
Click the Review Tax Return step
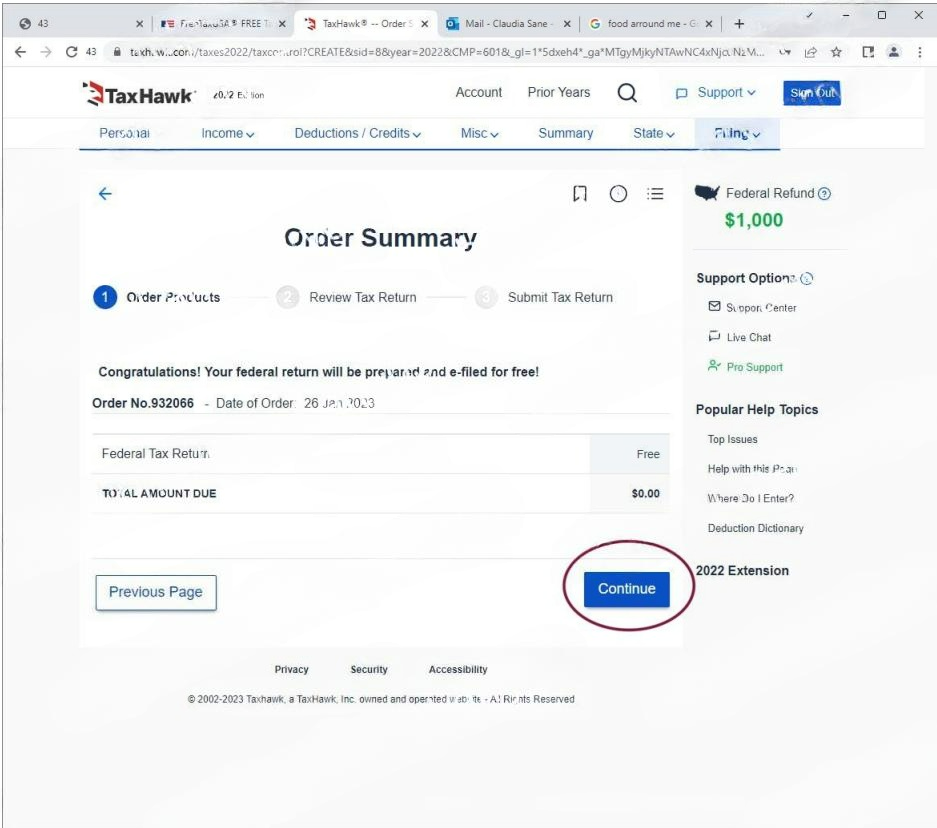pyautogui.click(x=347, y=297)
